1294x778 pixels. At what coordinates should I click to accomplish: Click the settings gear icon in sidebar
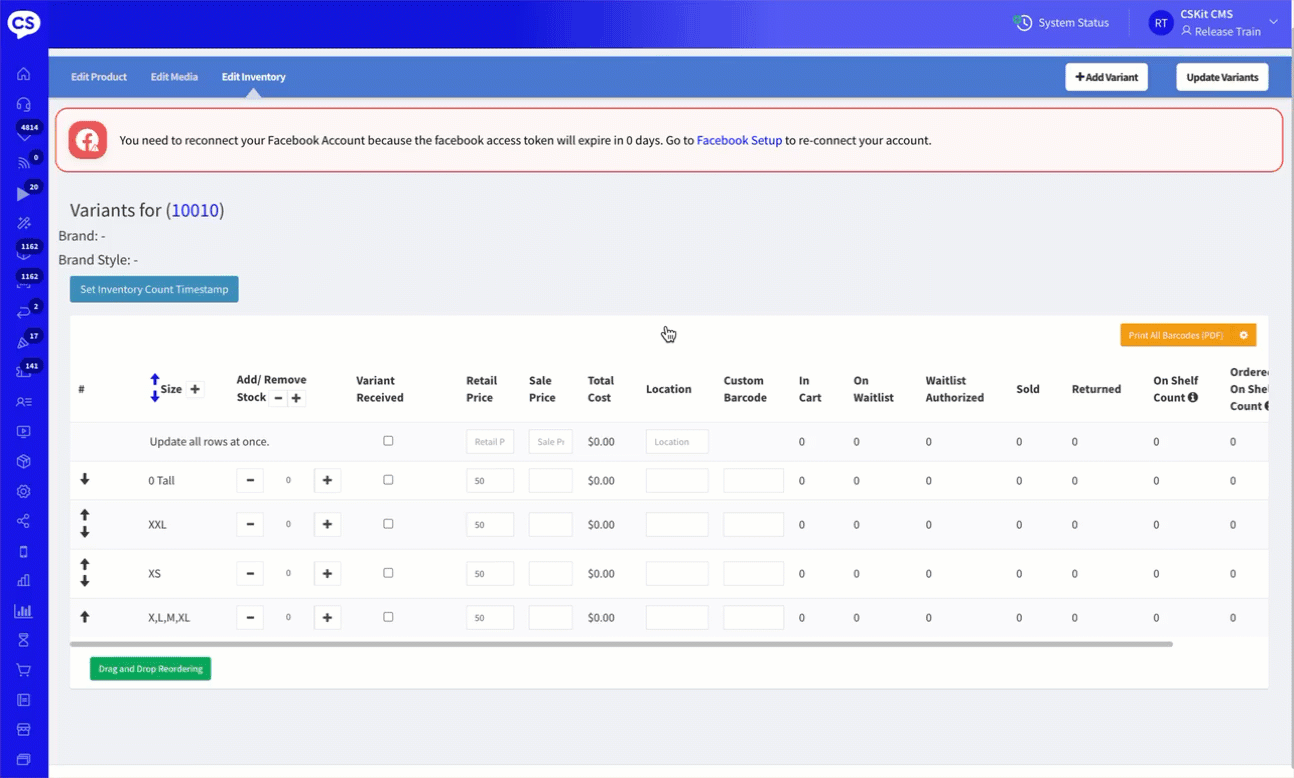(24, 491)
